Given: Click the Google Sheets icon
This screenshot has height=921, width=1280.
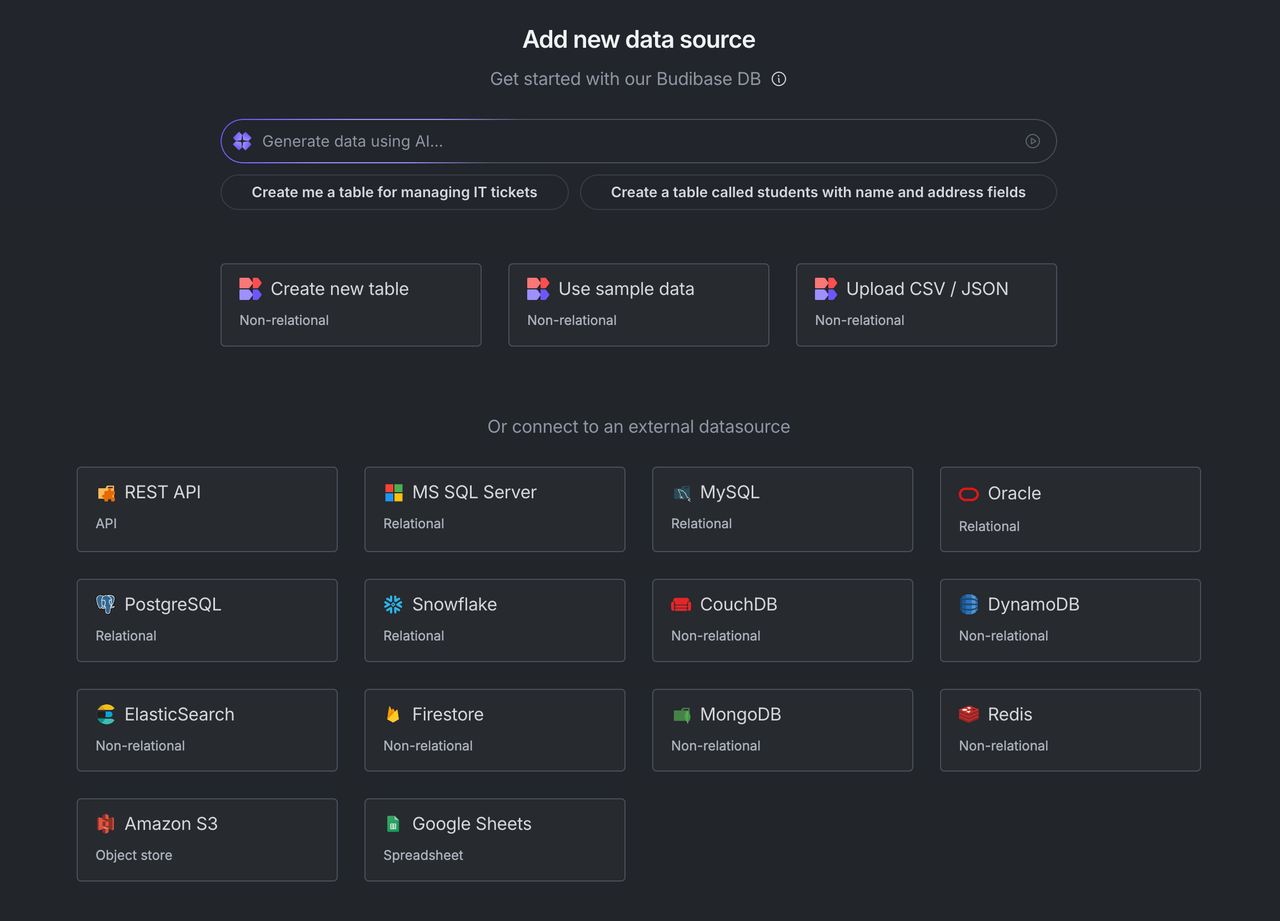Looking at the screenshot, I should pyautogui.click(x=393, y=824).
